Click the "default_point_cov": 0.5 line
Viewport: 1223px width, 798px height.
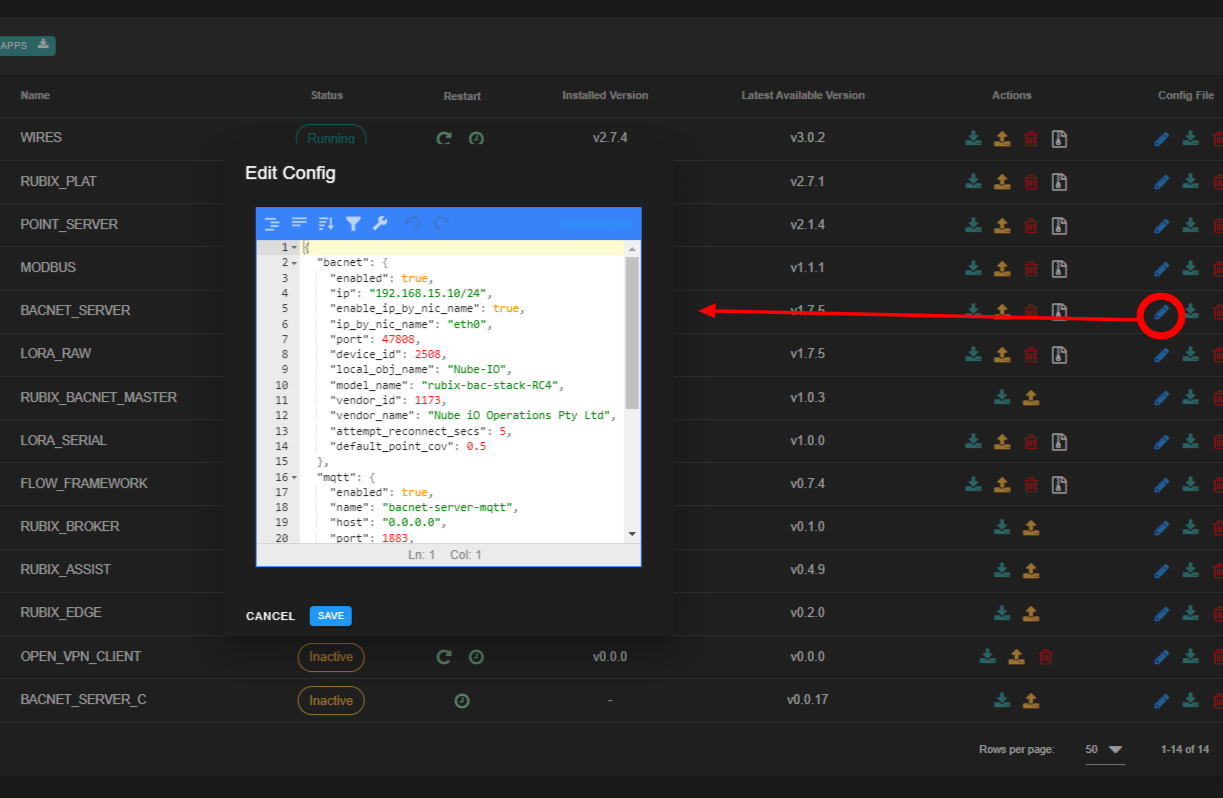click(408, 446)
